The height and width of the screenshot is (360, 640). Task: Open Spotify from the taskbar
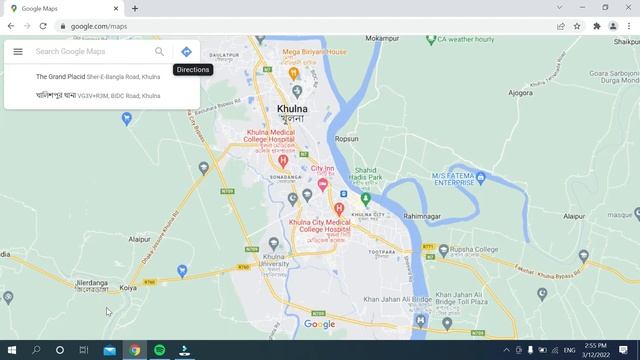coord(160,350)
